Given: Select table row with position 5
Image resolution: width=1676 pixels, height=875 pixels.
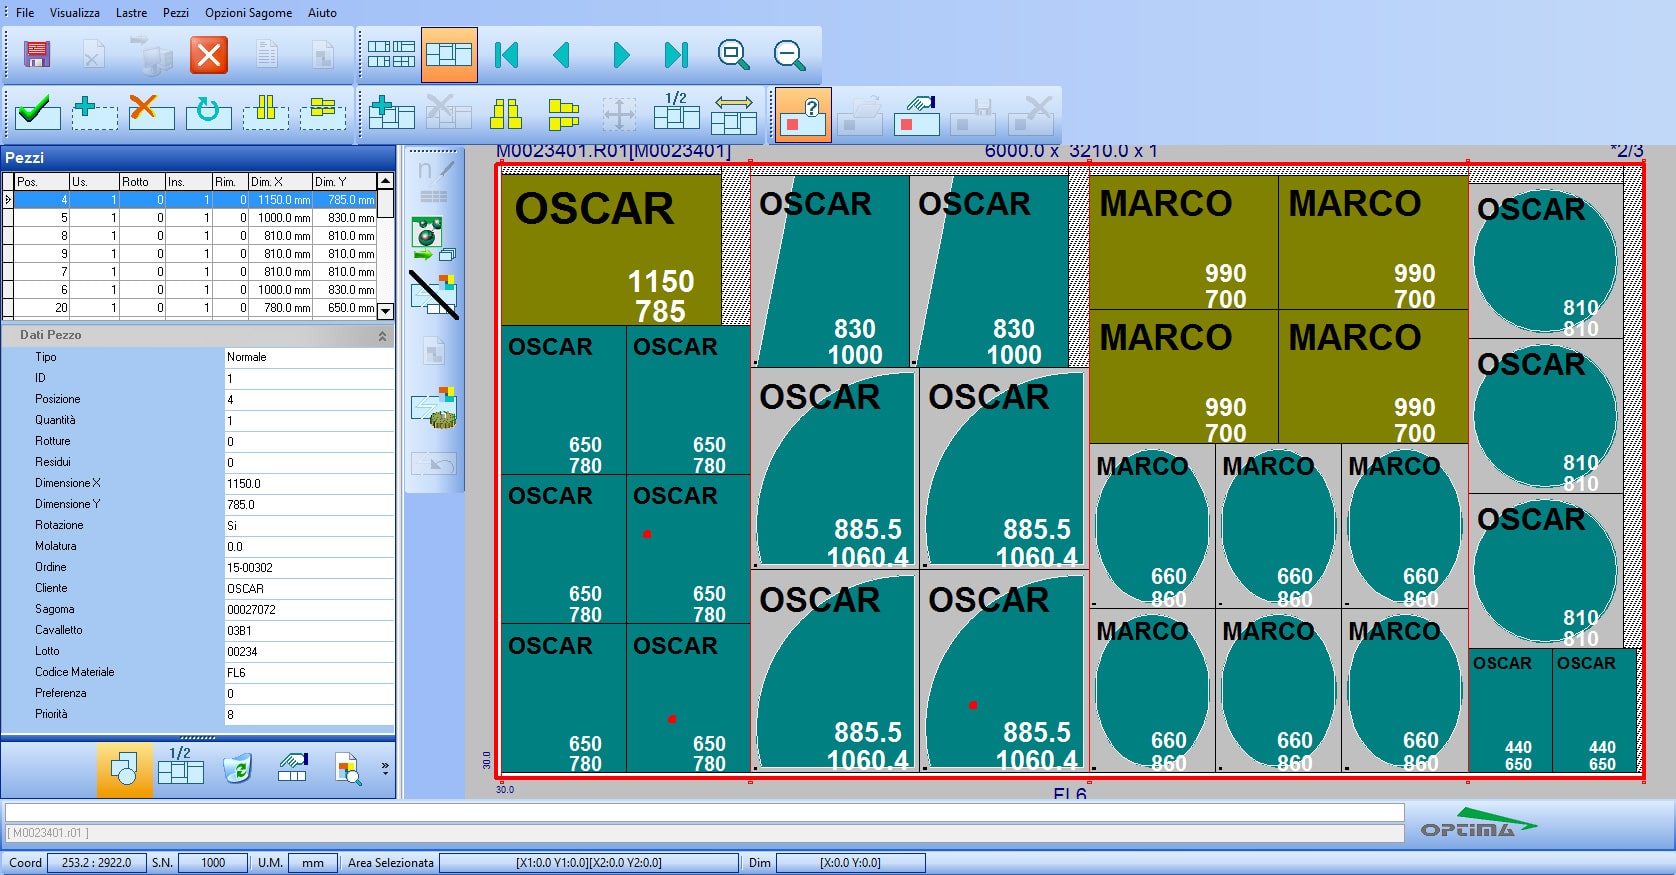Looking at the screenshot, I should pos(195,217).
